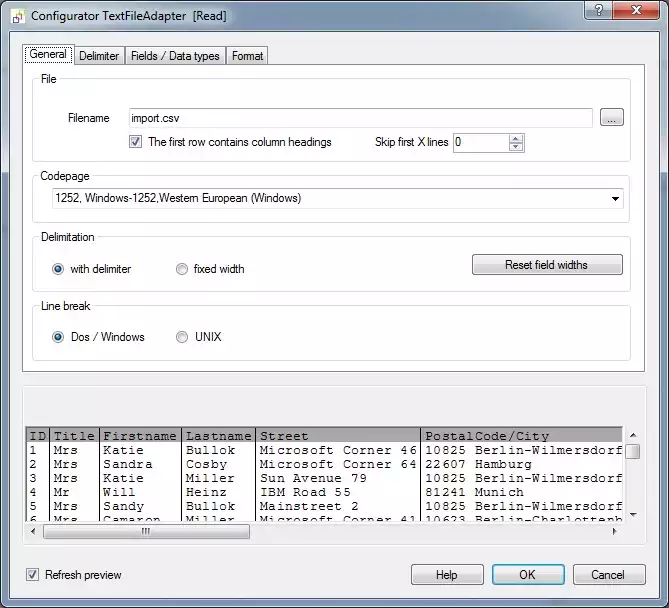The image size is (669, 608).
Task: Choose UNIX line break option
Action: coord(182,337)
